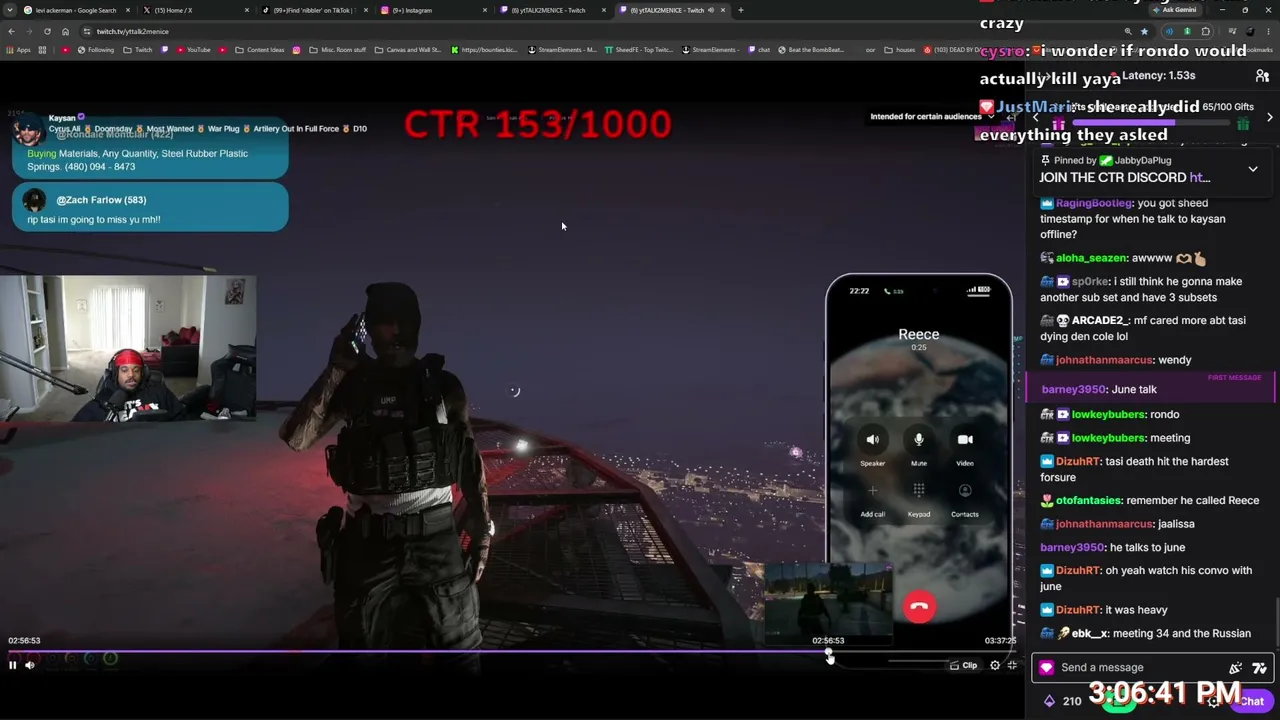Open the chat settings gear icon
Viewport: 1280px width, 720px height.
pos(1214,701)
